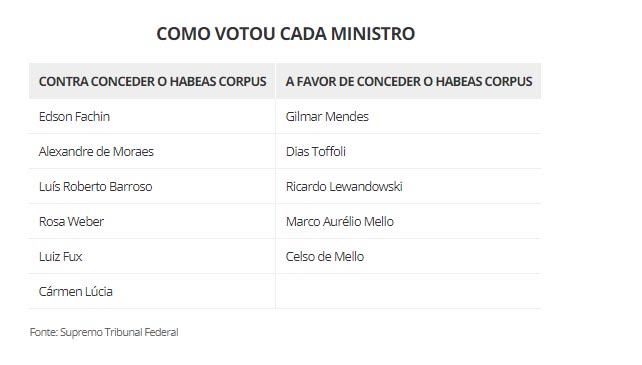Click the Ricardo Lewandowski name
This screenshot has height=365, width=642.
point(344,186)
